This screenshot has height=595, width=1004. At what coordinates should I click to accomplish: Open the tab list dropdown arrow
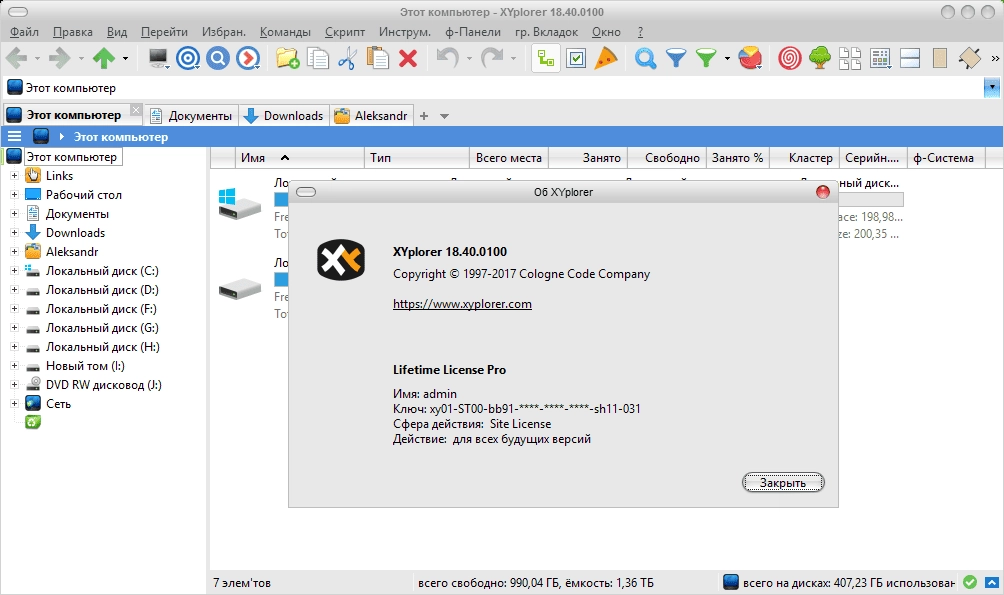(444, 116)
